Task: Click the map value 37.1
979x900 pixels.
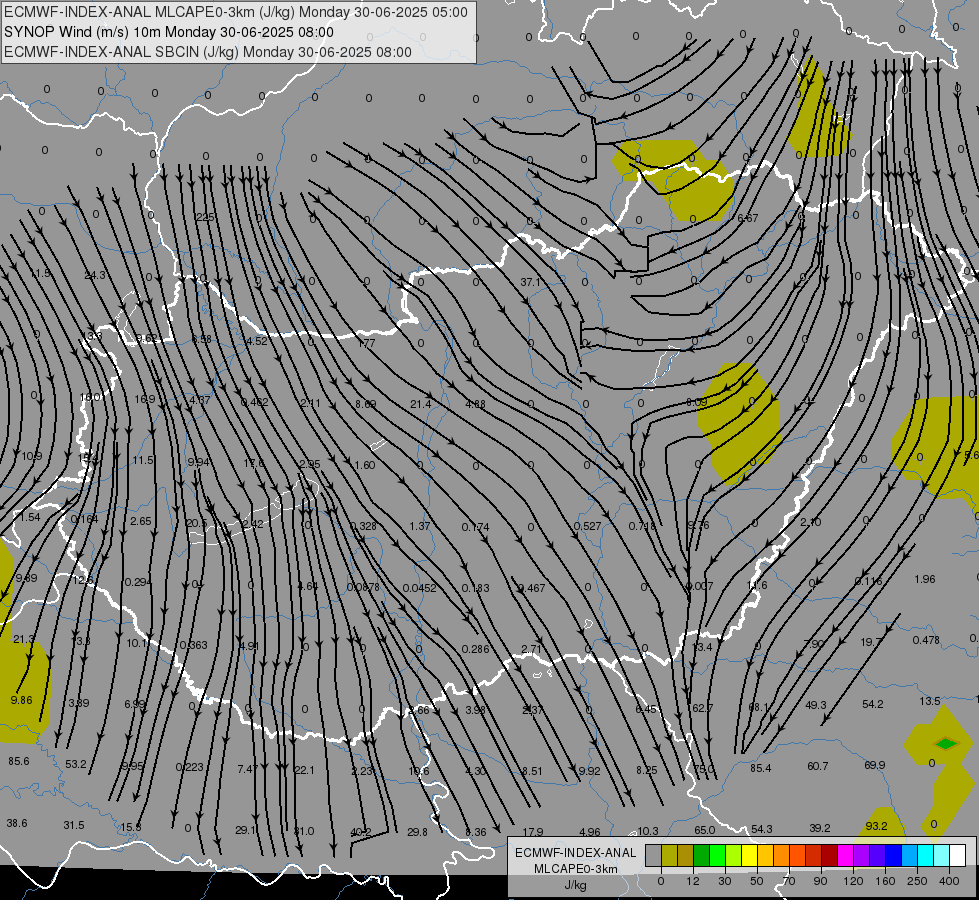Action: click(530, 282)
